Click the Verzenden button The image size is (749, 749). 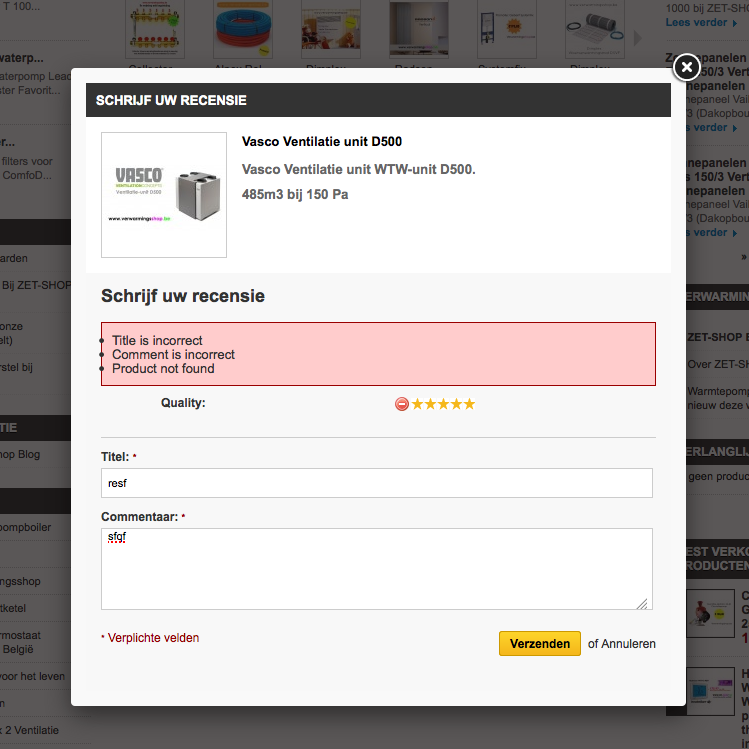(540, 643)
